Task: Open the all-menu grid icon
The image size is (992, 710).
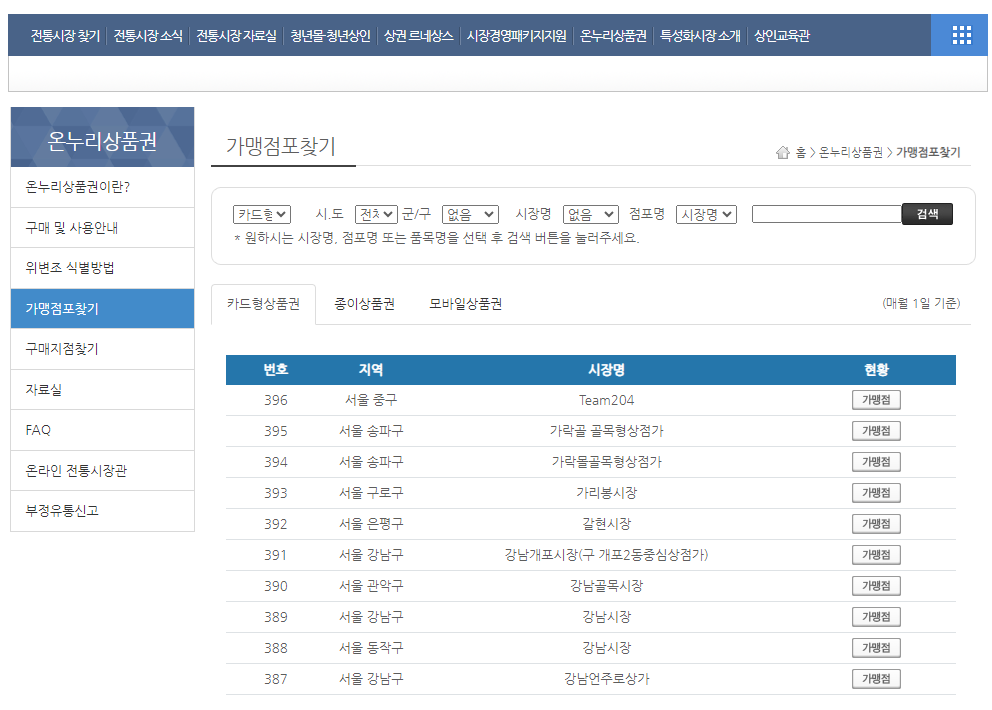Action: pyautogui.click(x=961, y=35)
